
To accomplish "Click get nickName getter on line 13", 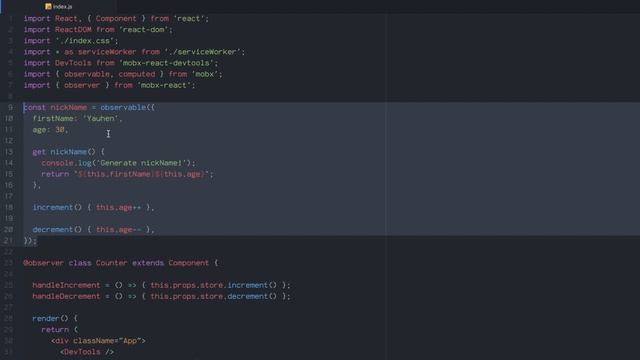I will [64, 152].
